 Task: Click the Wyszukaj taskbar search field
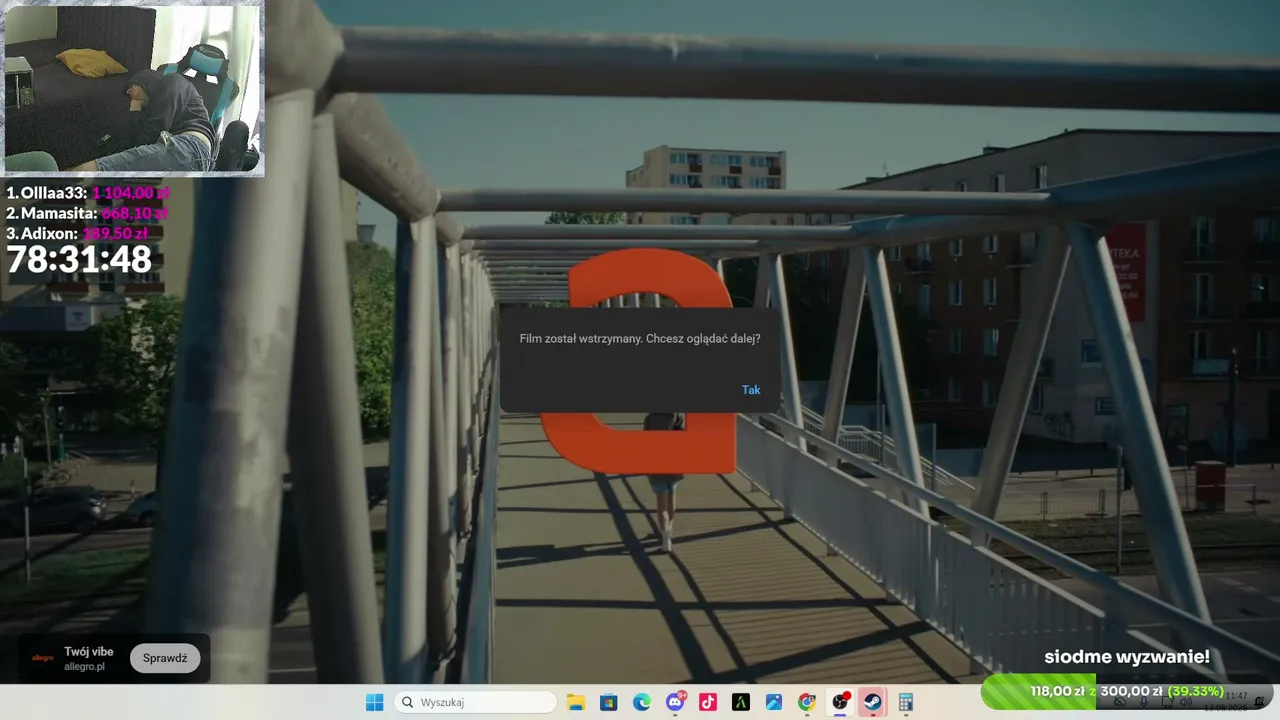[x=475, y=702]
